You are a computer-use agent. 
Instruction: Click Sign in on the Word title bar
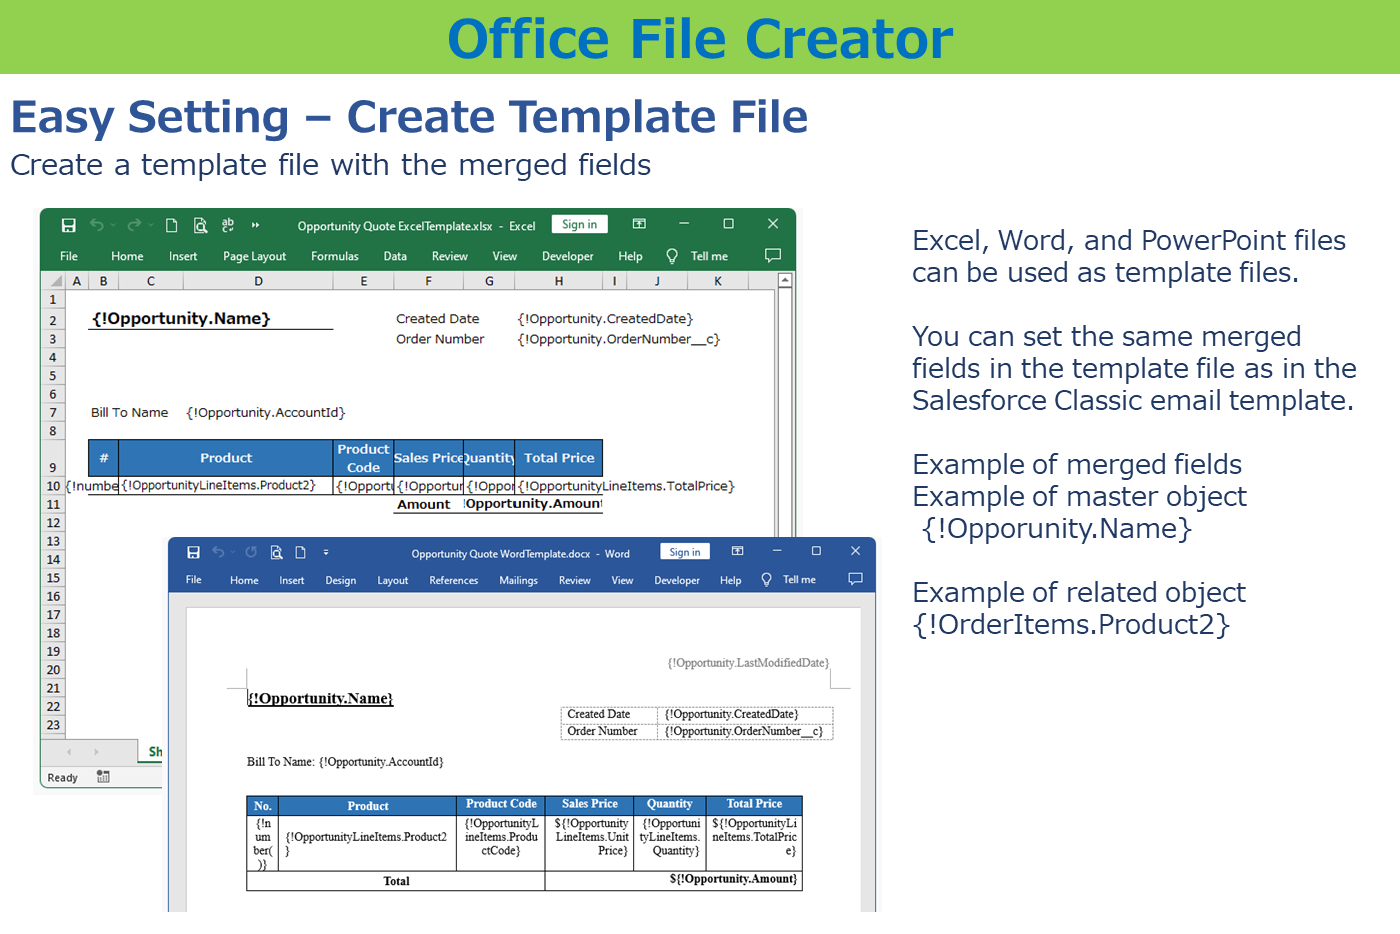coord(685,551)
